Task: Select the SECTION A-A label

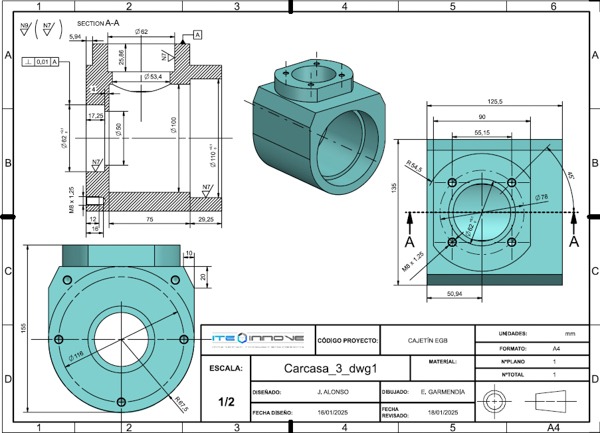Action: (x=97, y=20)
